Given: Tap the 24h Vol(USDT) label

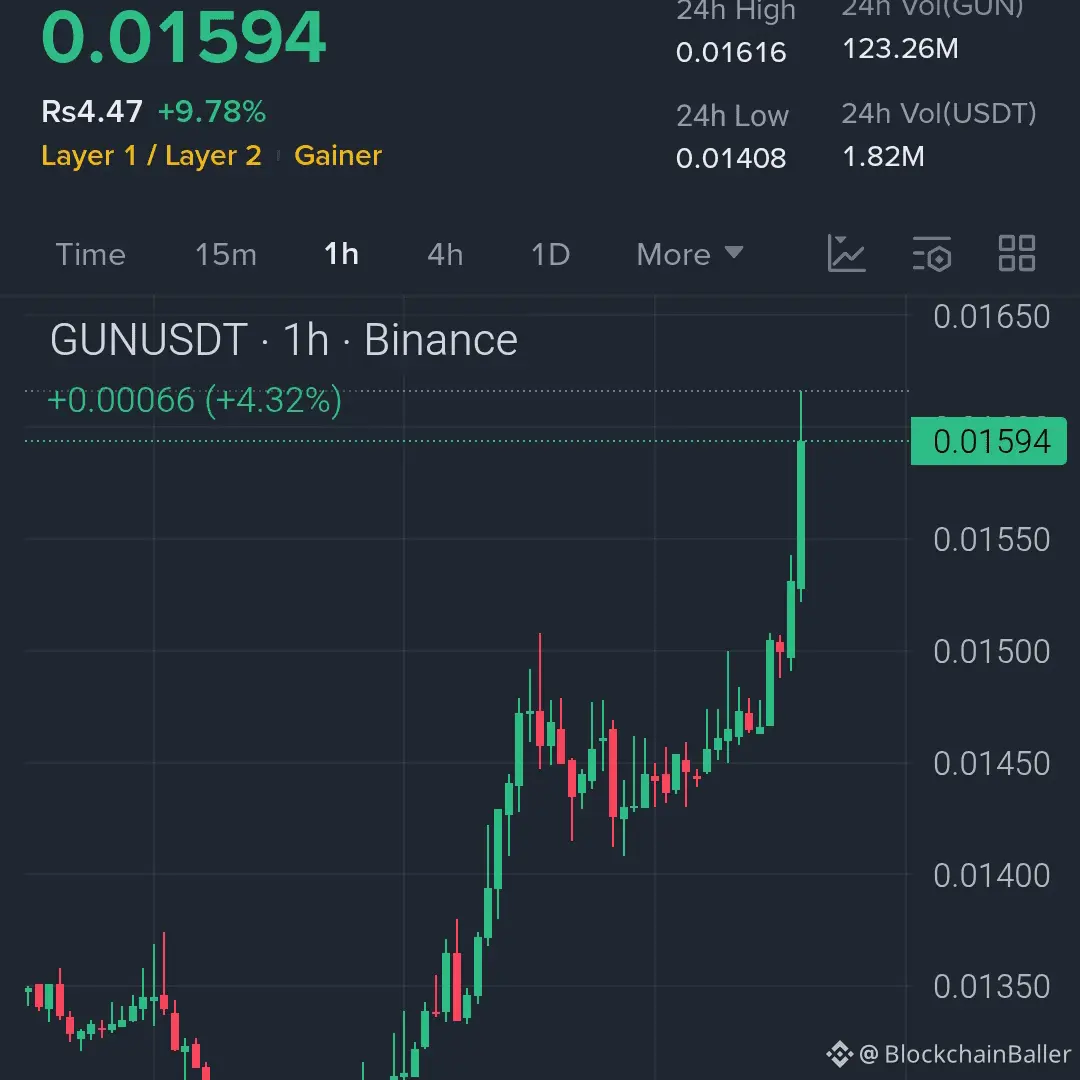Looking at the screenshot, I should [939, 114].
